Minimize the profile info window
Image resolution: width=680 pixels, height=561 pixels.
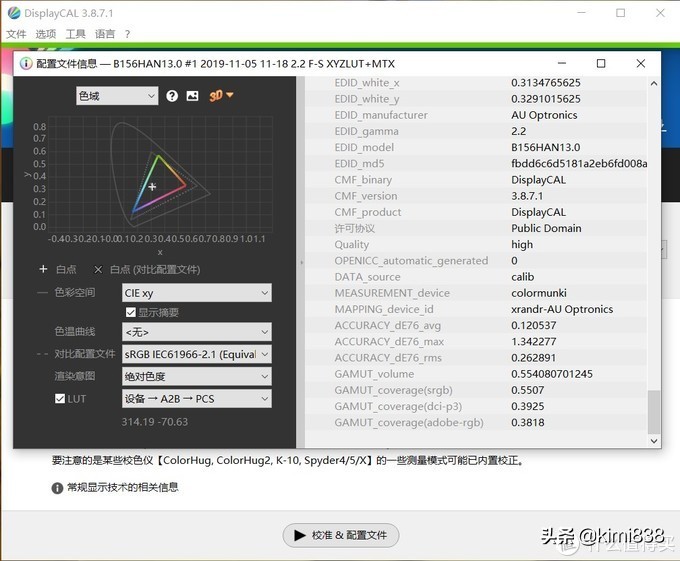coord(562,64)
